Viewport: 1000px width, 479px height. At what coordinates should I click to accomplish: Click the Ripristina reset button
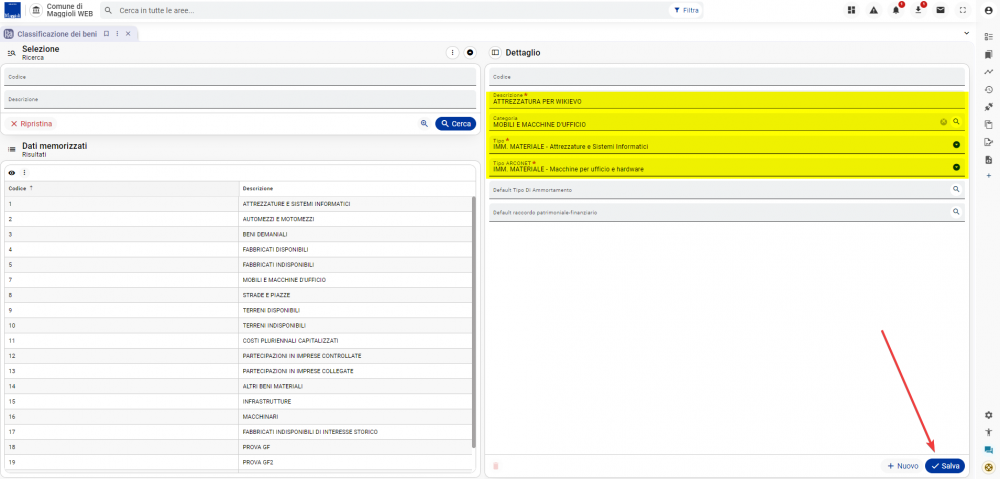click(31, 124)
